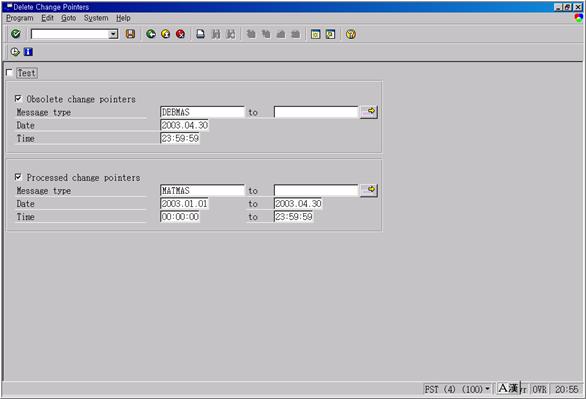This screenshot has height=399, width=586.
Task: Open multiple selection for MATMAS message type
Action: 368,190
